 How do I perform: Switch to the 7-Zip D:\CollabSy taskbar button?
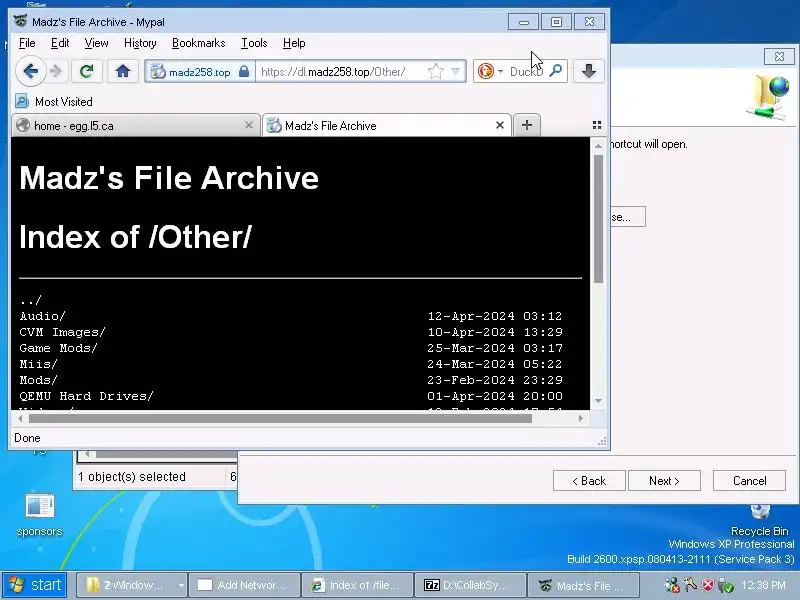click(x=470, y=585)
